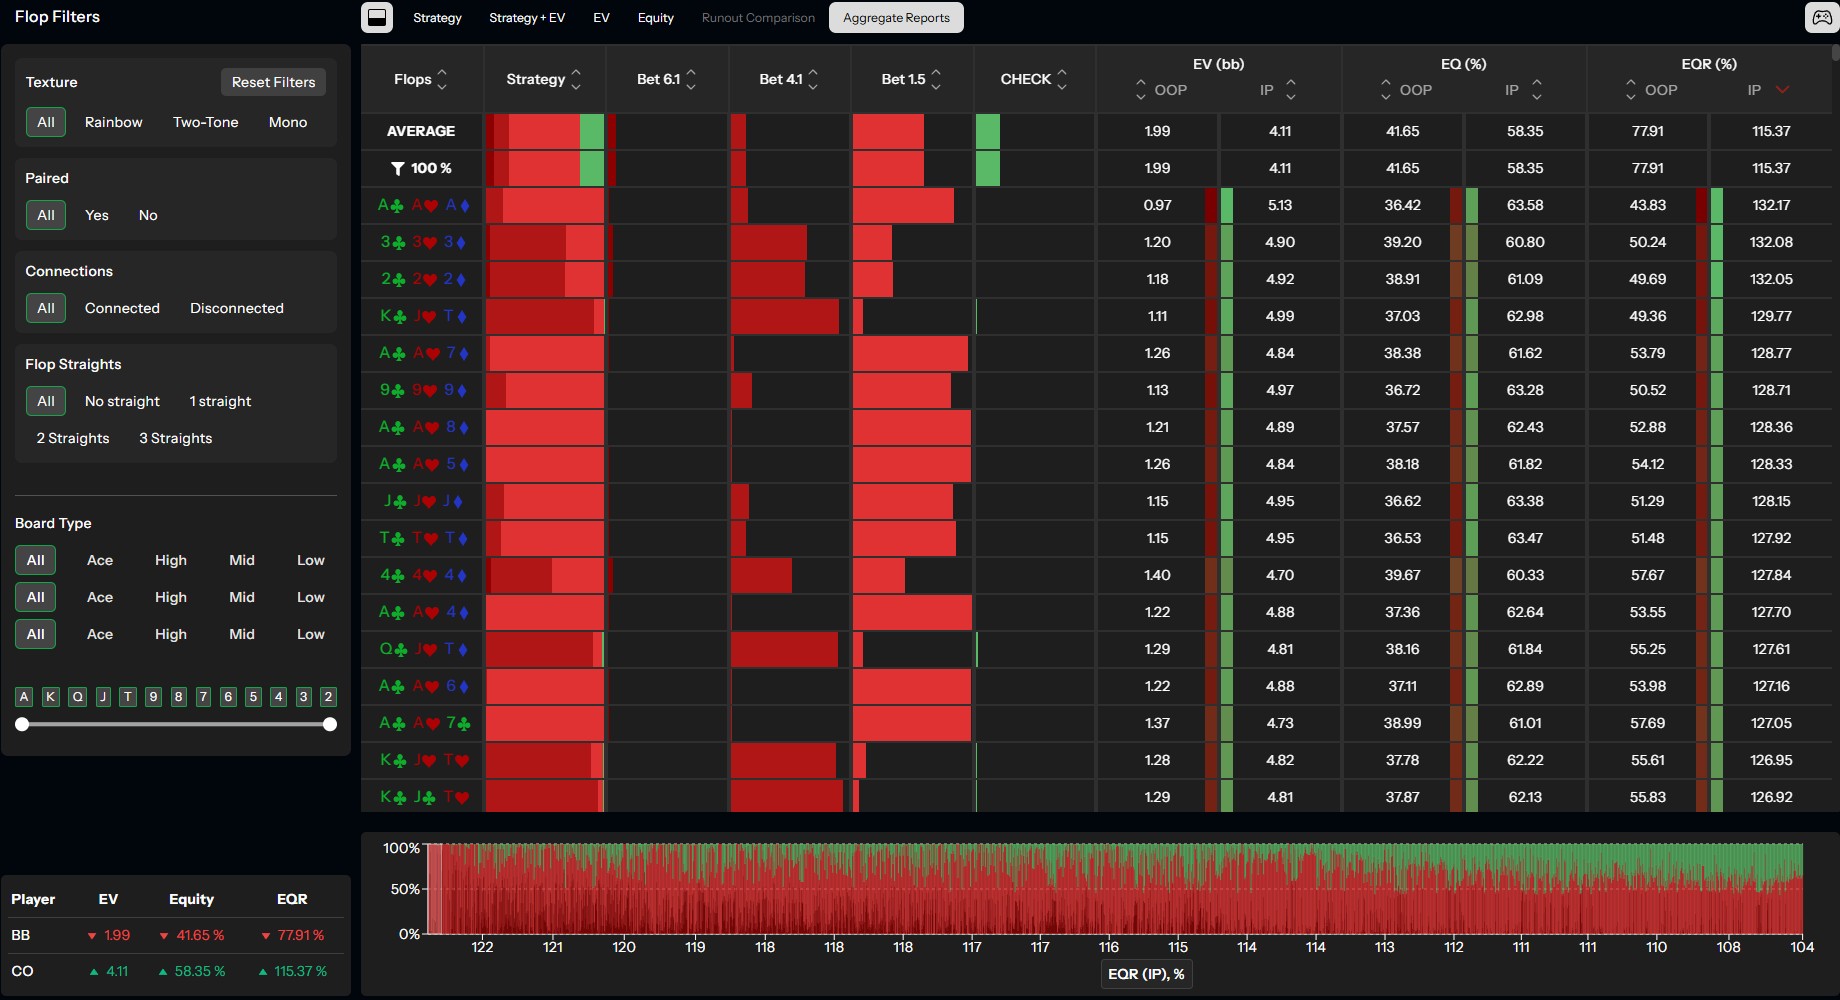Click the left handle of the rank slider
The width and height of the screenshot is (1840, 1000).
[x=22, y=724]
